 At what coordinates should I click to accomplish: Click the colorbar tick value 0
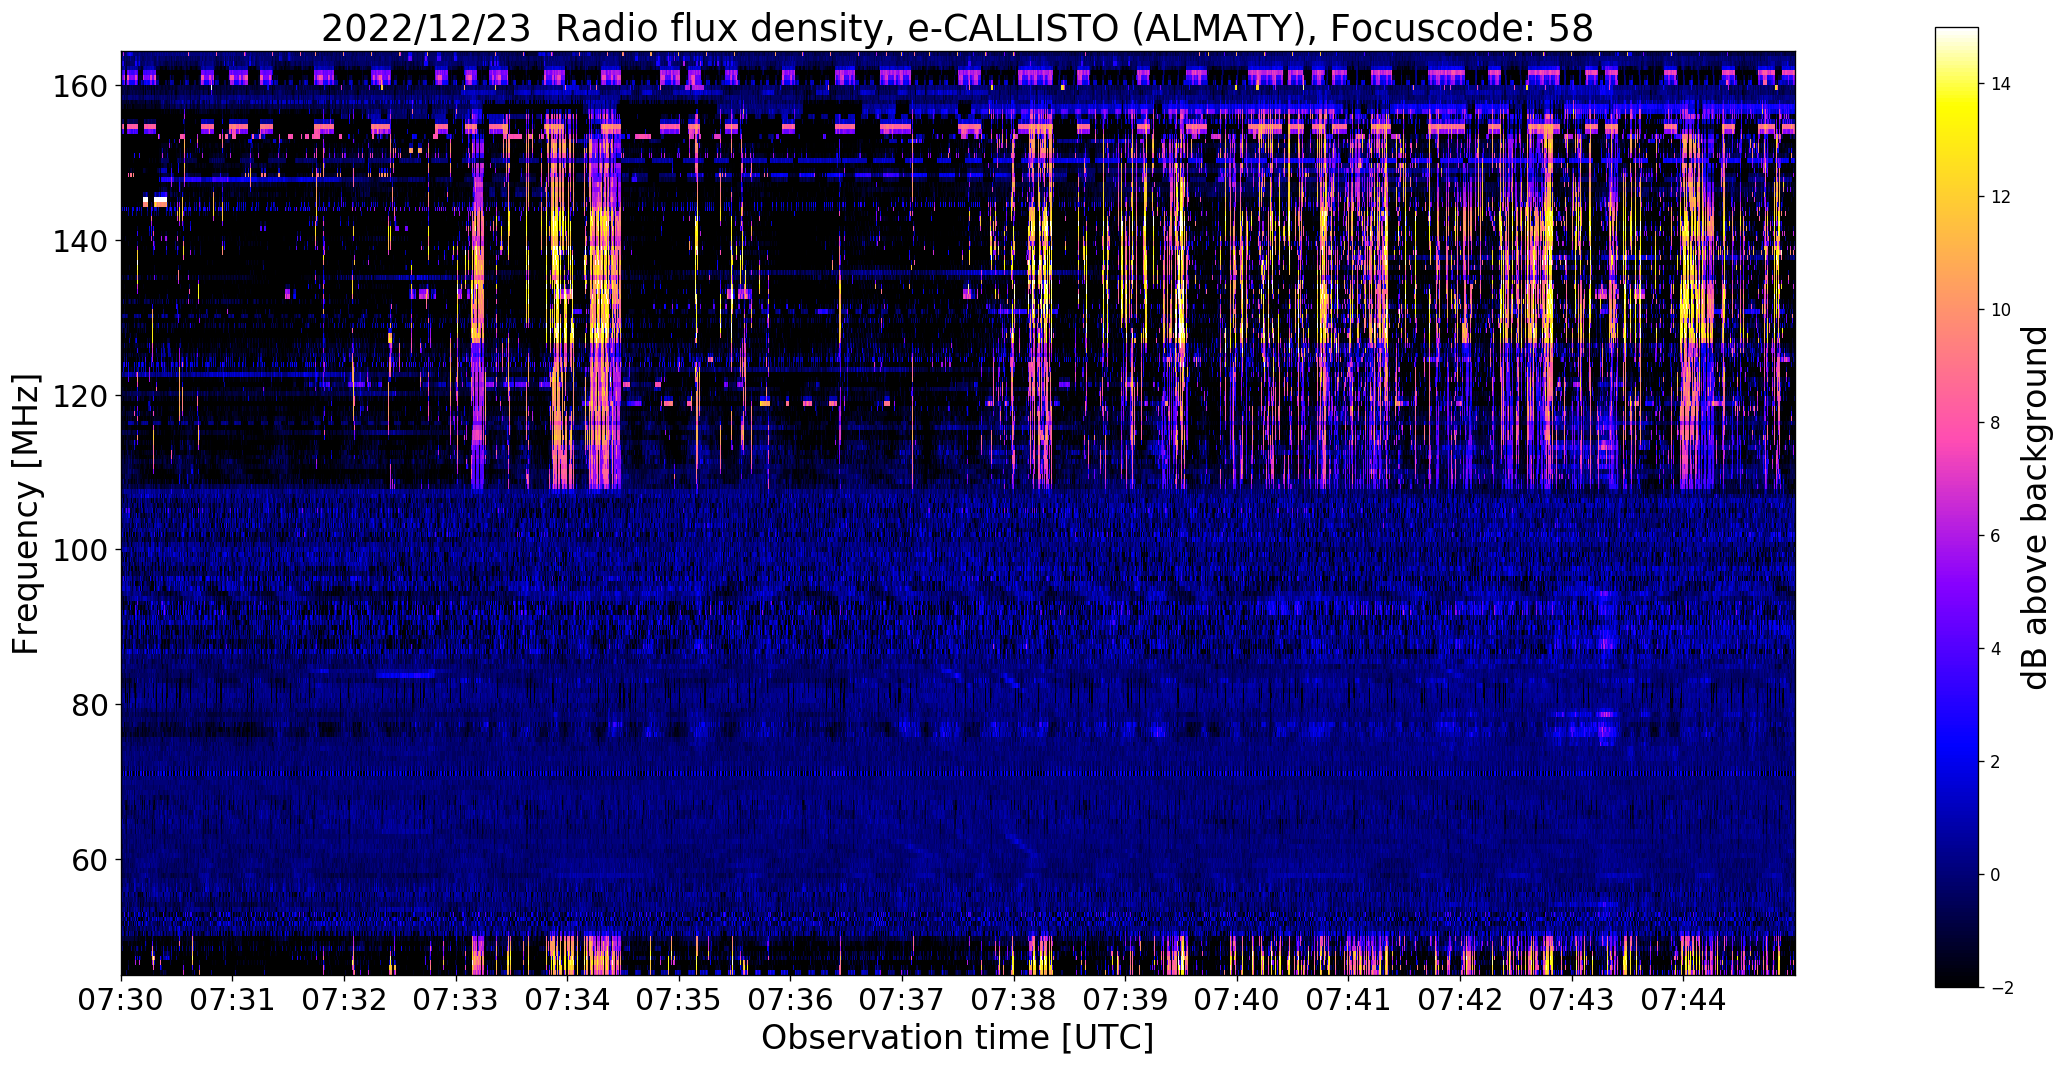coord(1996,875)
